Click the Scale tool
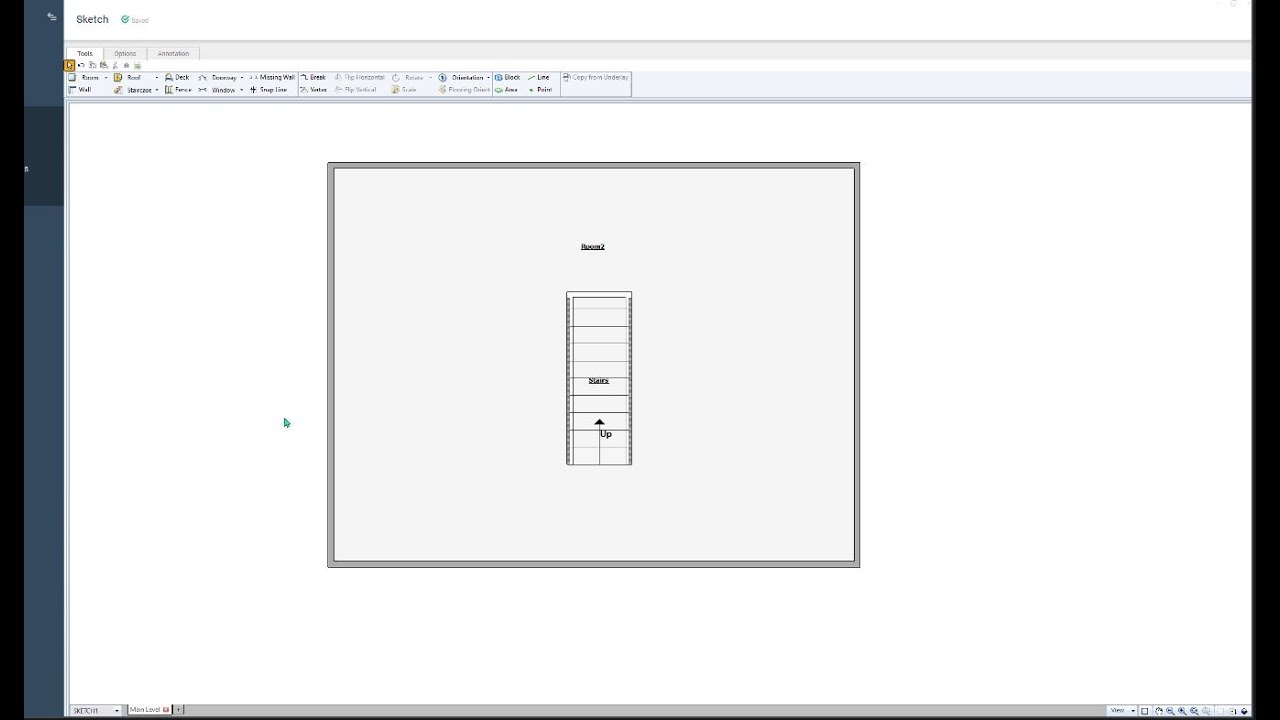Image resolution: width=1280 pixels, height=720 pixels. pos(404,90)
